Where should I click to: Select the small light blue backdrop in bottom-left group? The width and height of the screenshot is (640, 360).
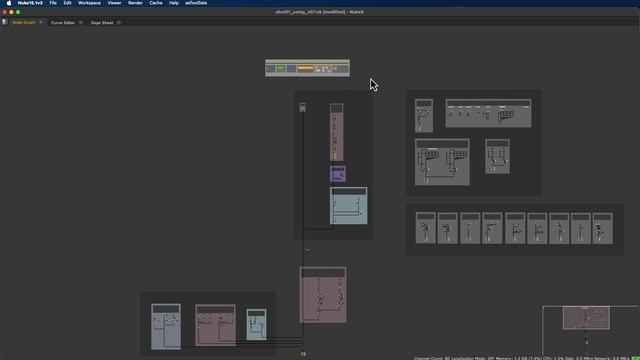tap(256, 324)
